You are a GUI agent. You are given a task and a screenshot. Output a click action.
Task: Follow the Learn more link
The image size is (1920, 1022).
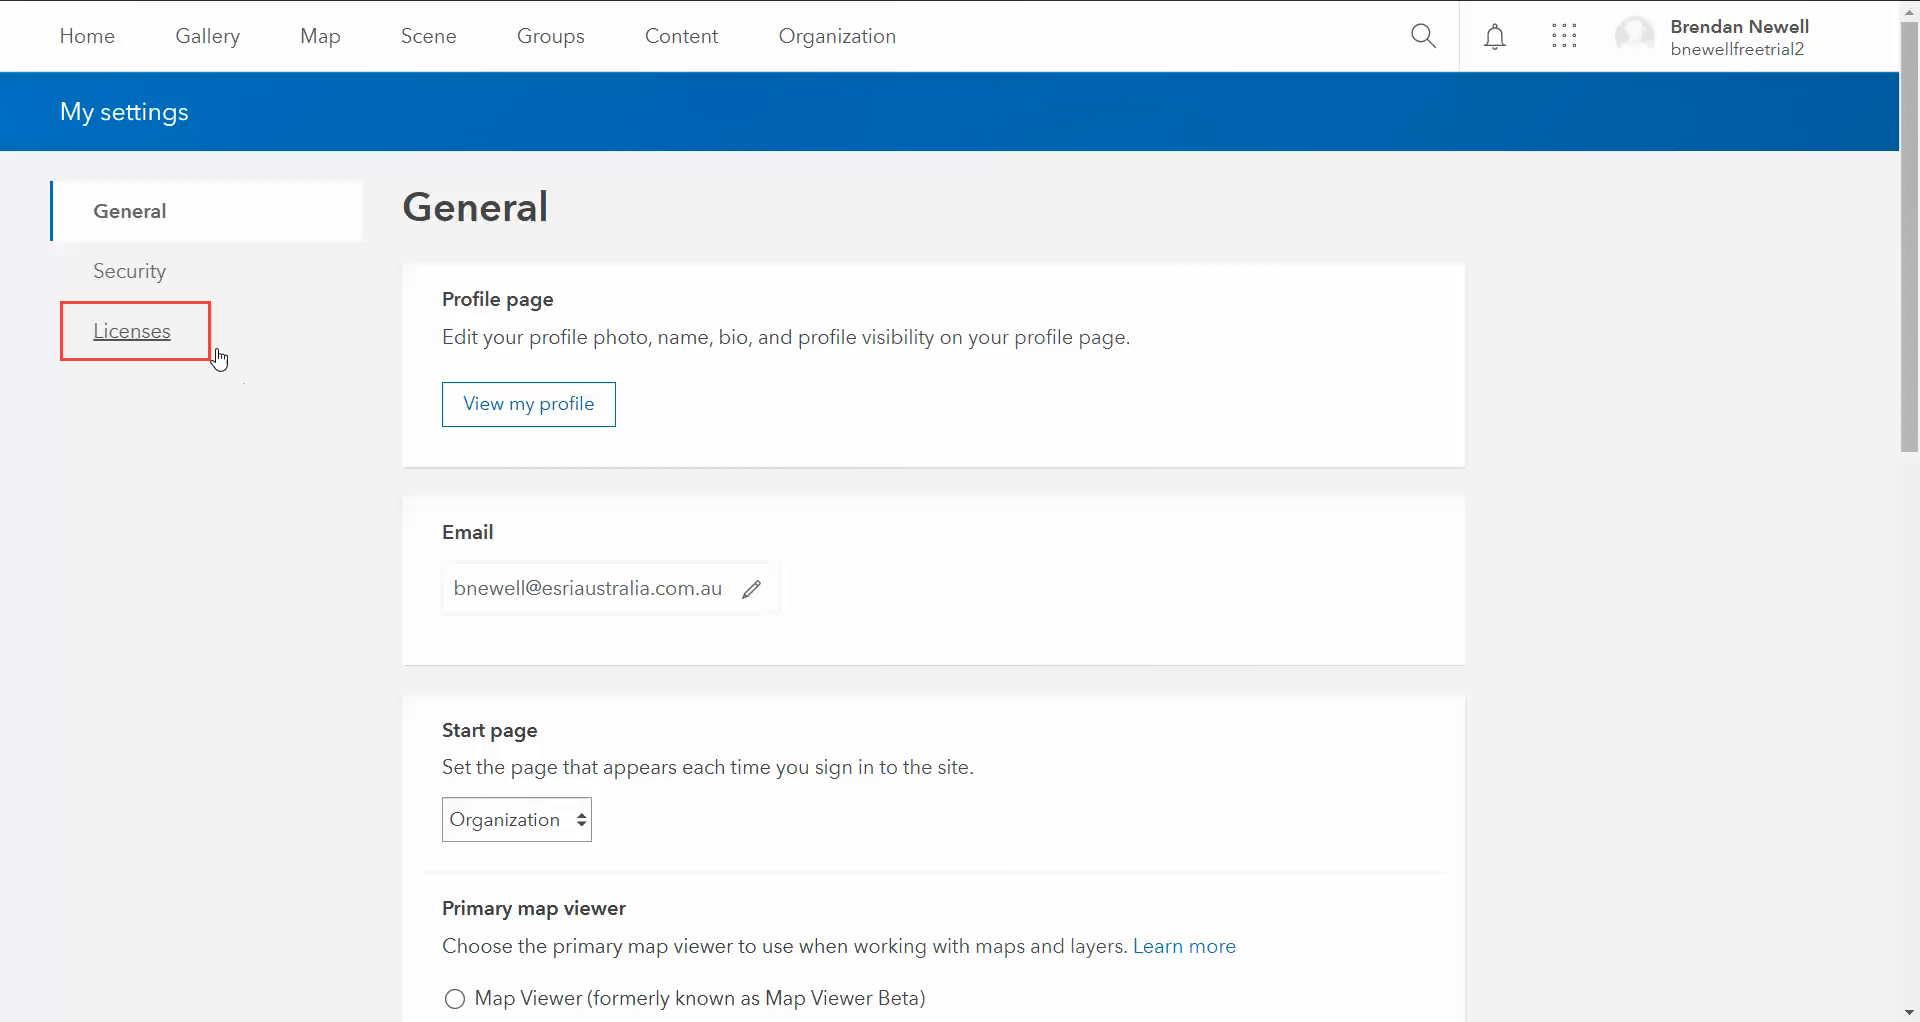coord(1184,946)
